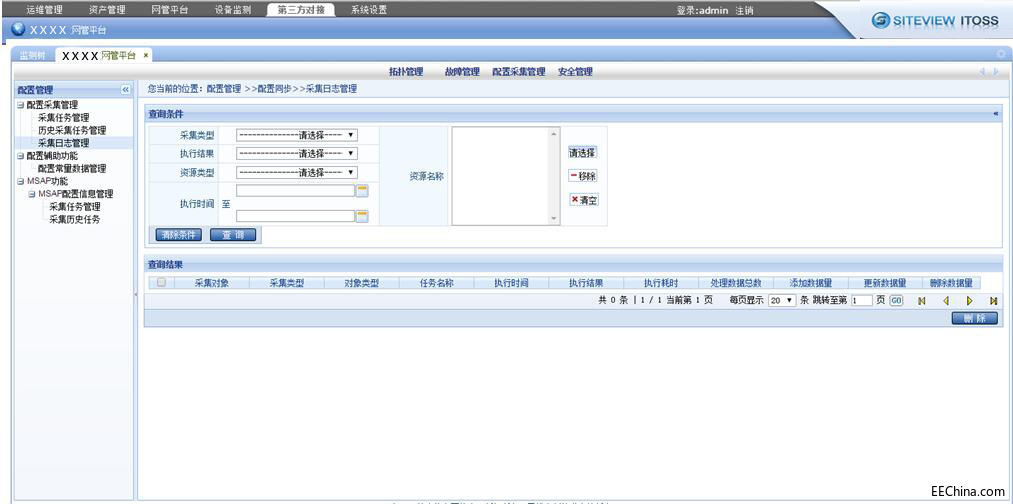
Task: Click the 移除 remove button
Action: (x=582, y=176)
